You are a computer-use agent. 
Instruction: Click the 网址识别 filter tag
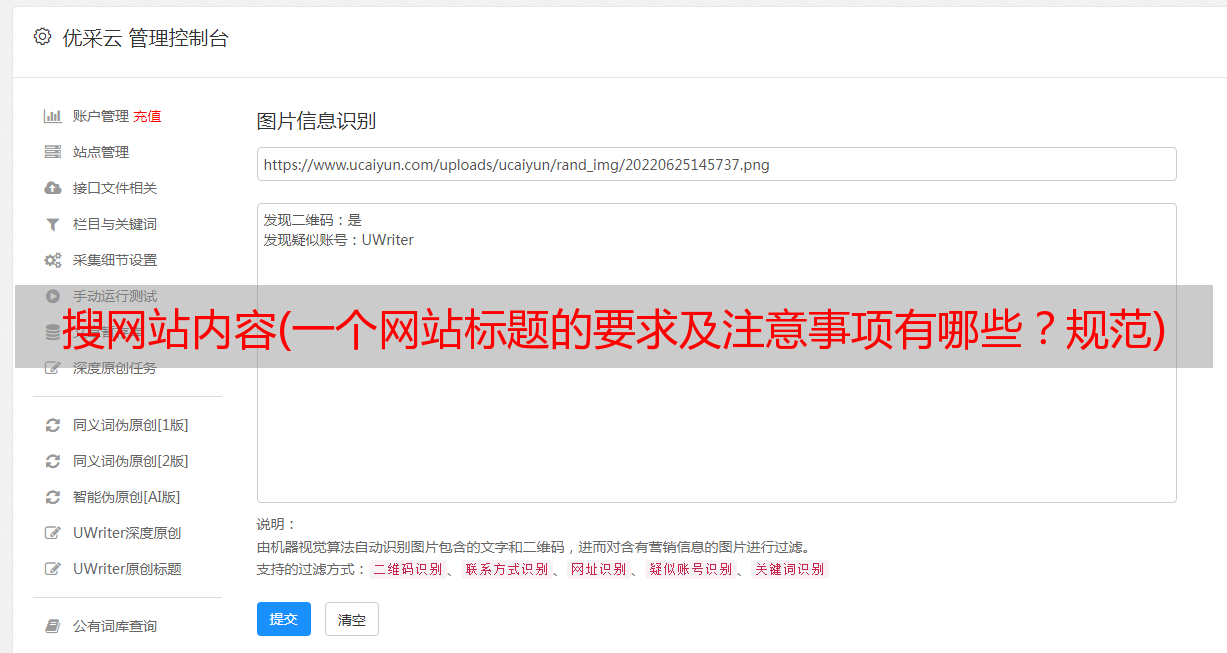point(598,569)
